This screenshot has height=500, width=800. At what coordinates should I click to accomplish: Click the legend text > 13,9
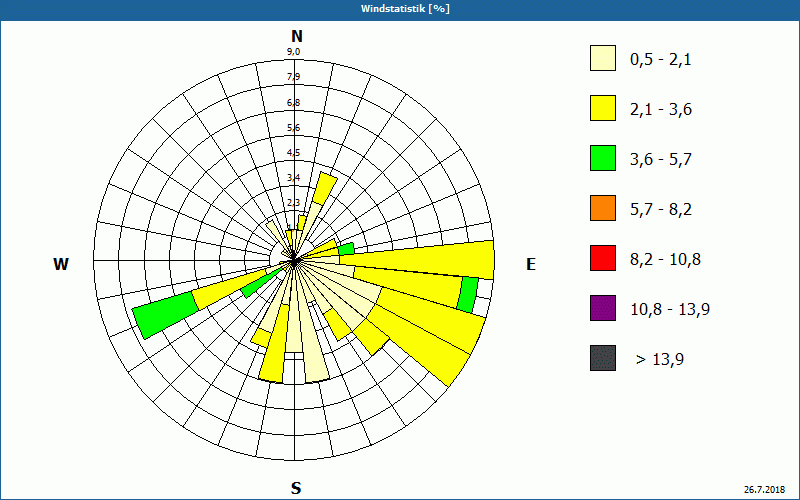point(660,360)
